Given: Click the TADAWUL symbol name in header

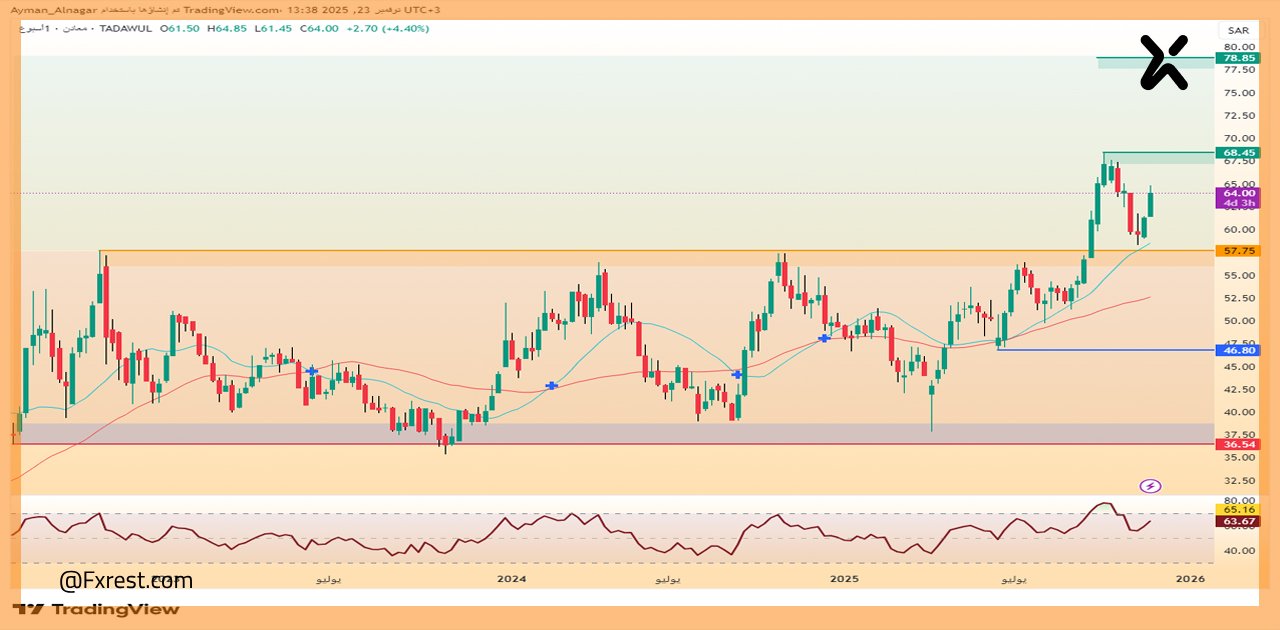Looking at the screenshot, I should click(127, 29).
